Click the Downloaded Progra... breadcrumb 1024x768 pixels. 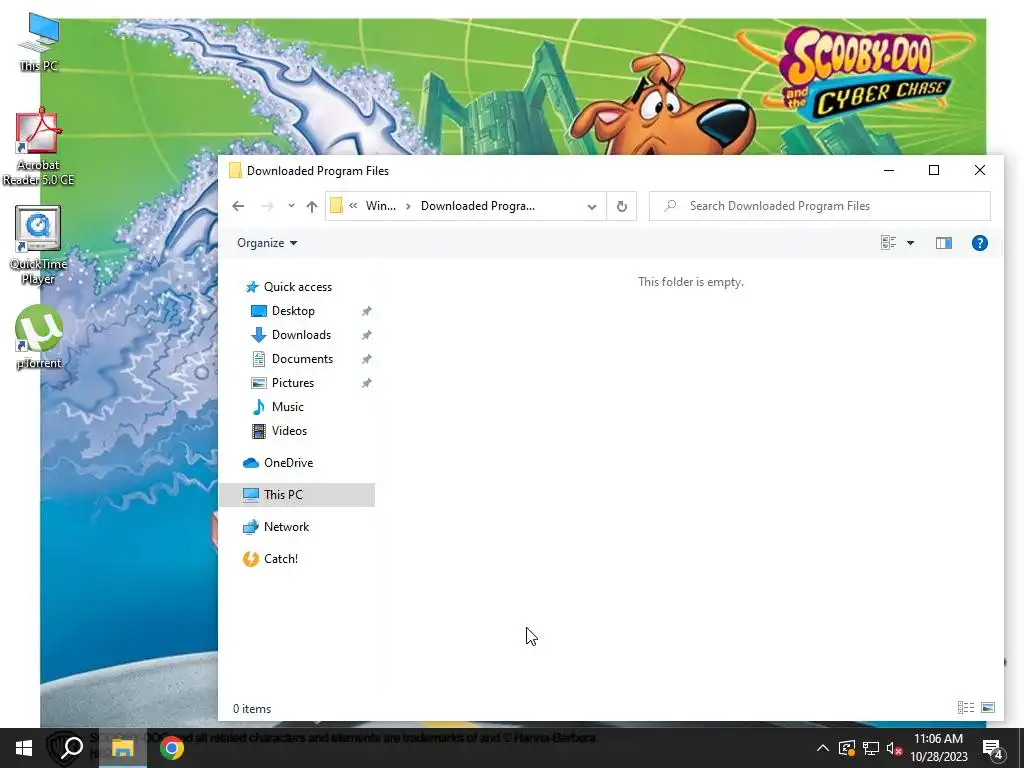click(477, 206)
